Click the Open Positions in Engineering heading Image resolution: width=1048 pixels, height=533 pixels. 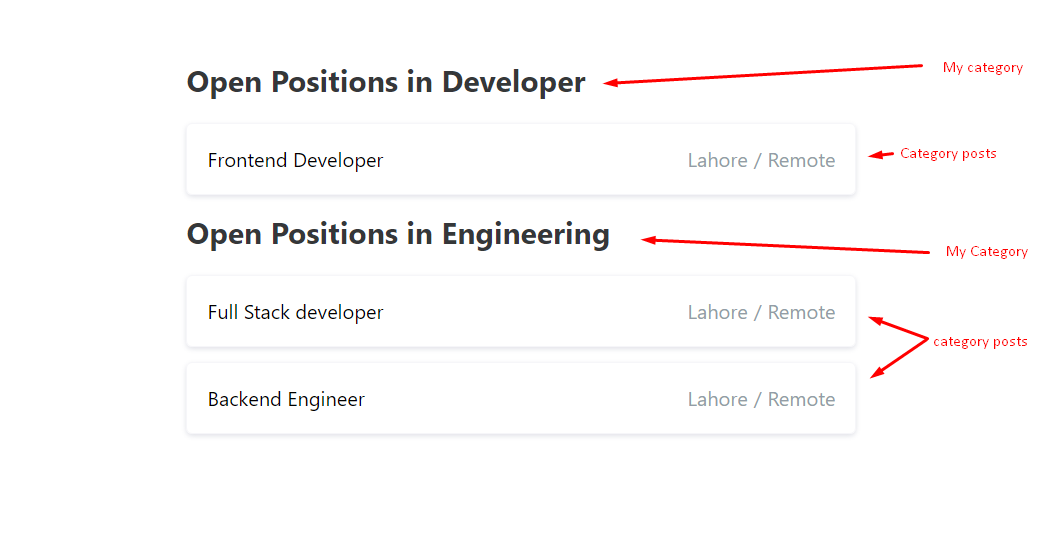click(x=398, y=234)
